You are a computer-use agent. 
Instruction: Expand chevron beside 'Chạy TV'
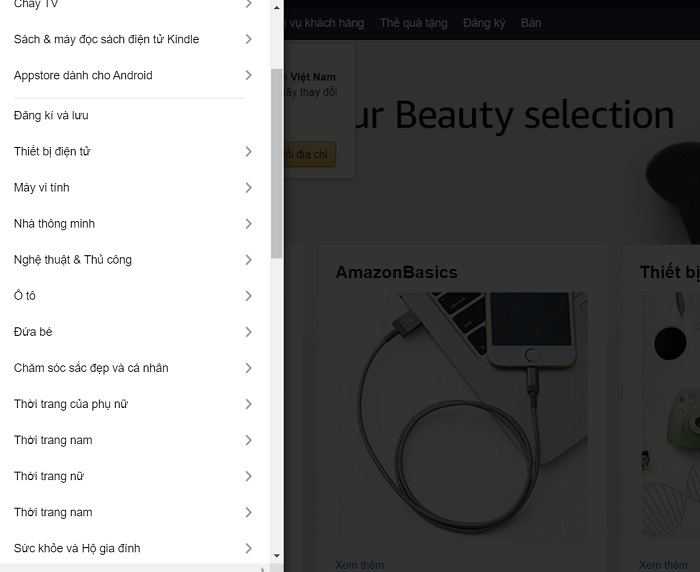[249, 4]
